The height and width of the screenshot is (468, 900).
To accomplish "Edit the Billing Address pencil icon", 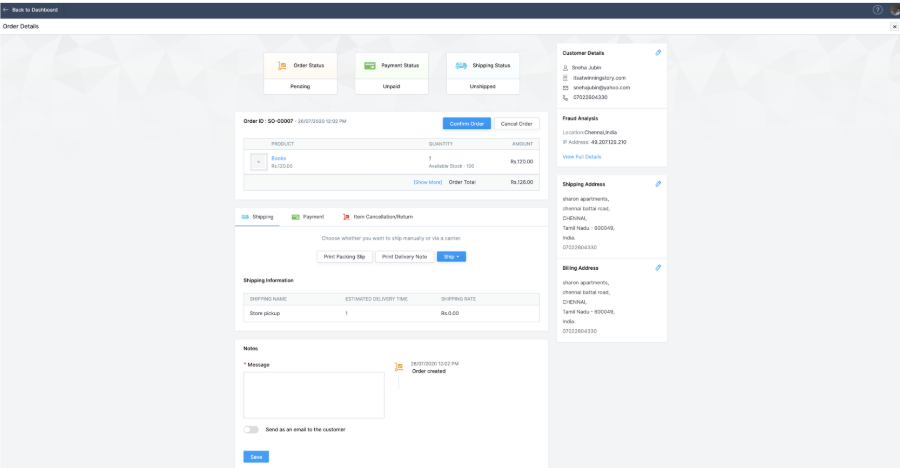I will click(x=657, y=268).
